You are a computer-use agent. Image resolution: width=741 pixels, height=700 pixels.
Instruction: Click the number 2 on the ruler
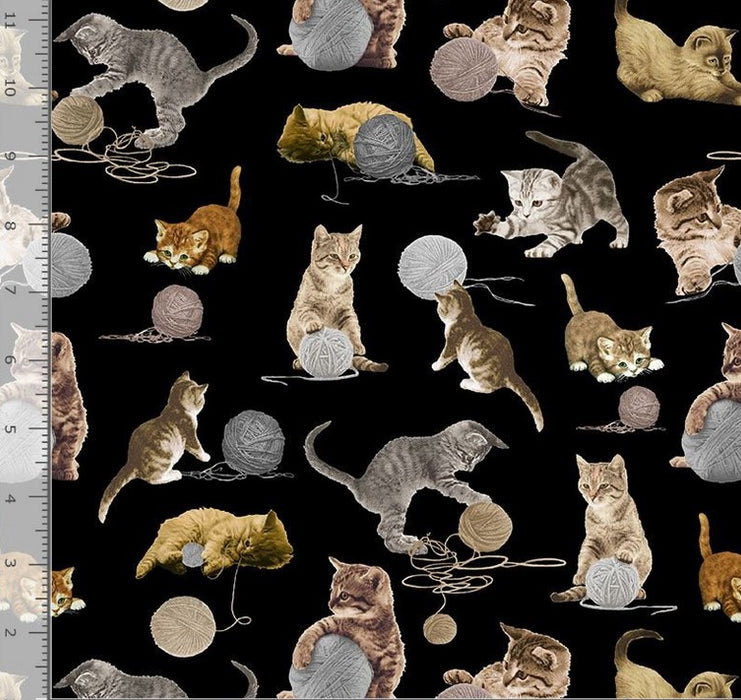tap(11, 632)
